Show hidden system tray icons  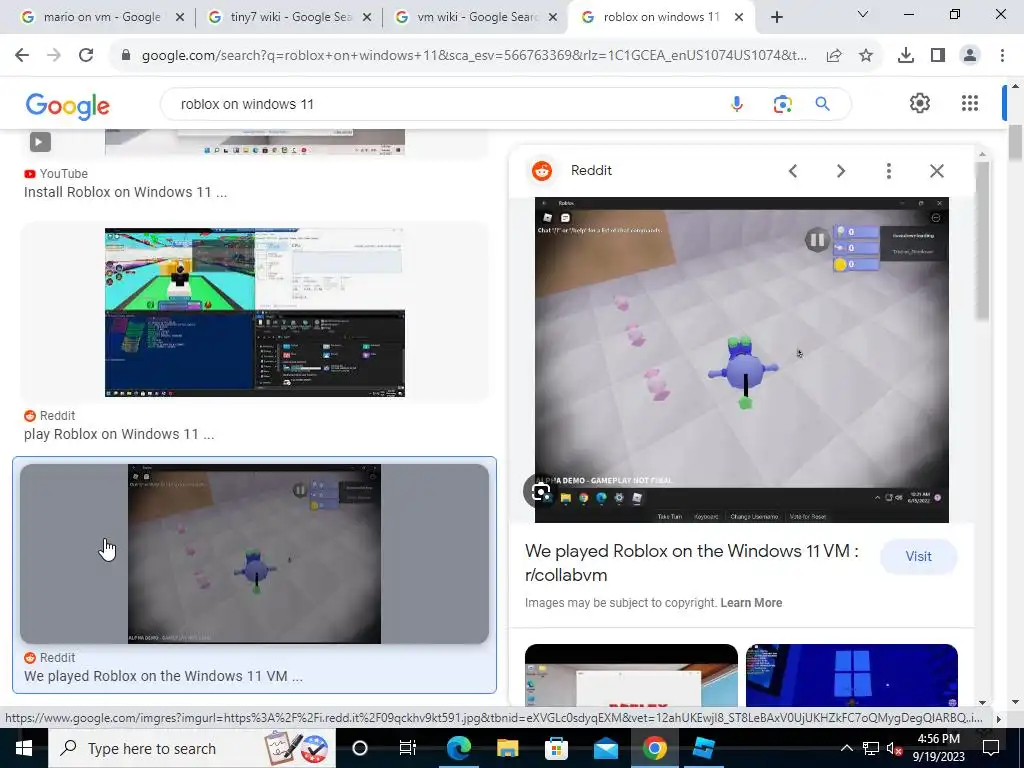coord(846,748)
